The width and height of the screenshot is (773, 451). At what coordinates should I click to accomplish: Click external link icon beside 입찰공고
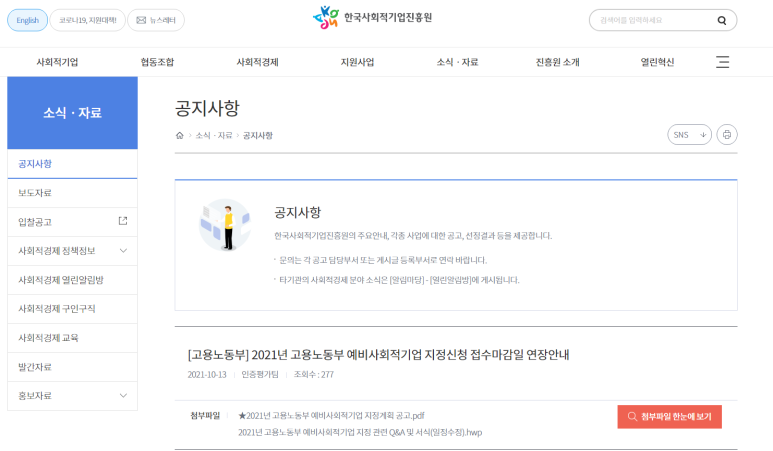(x=123, y=221)
